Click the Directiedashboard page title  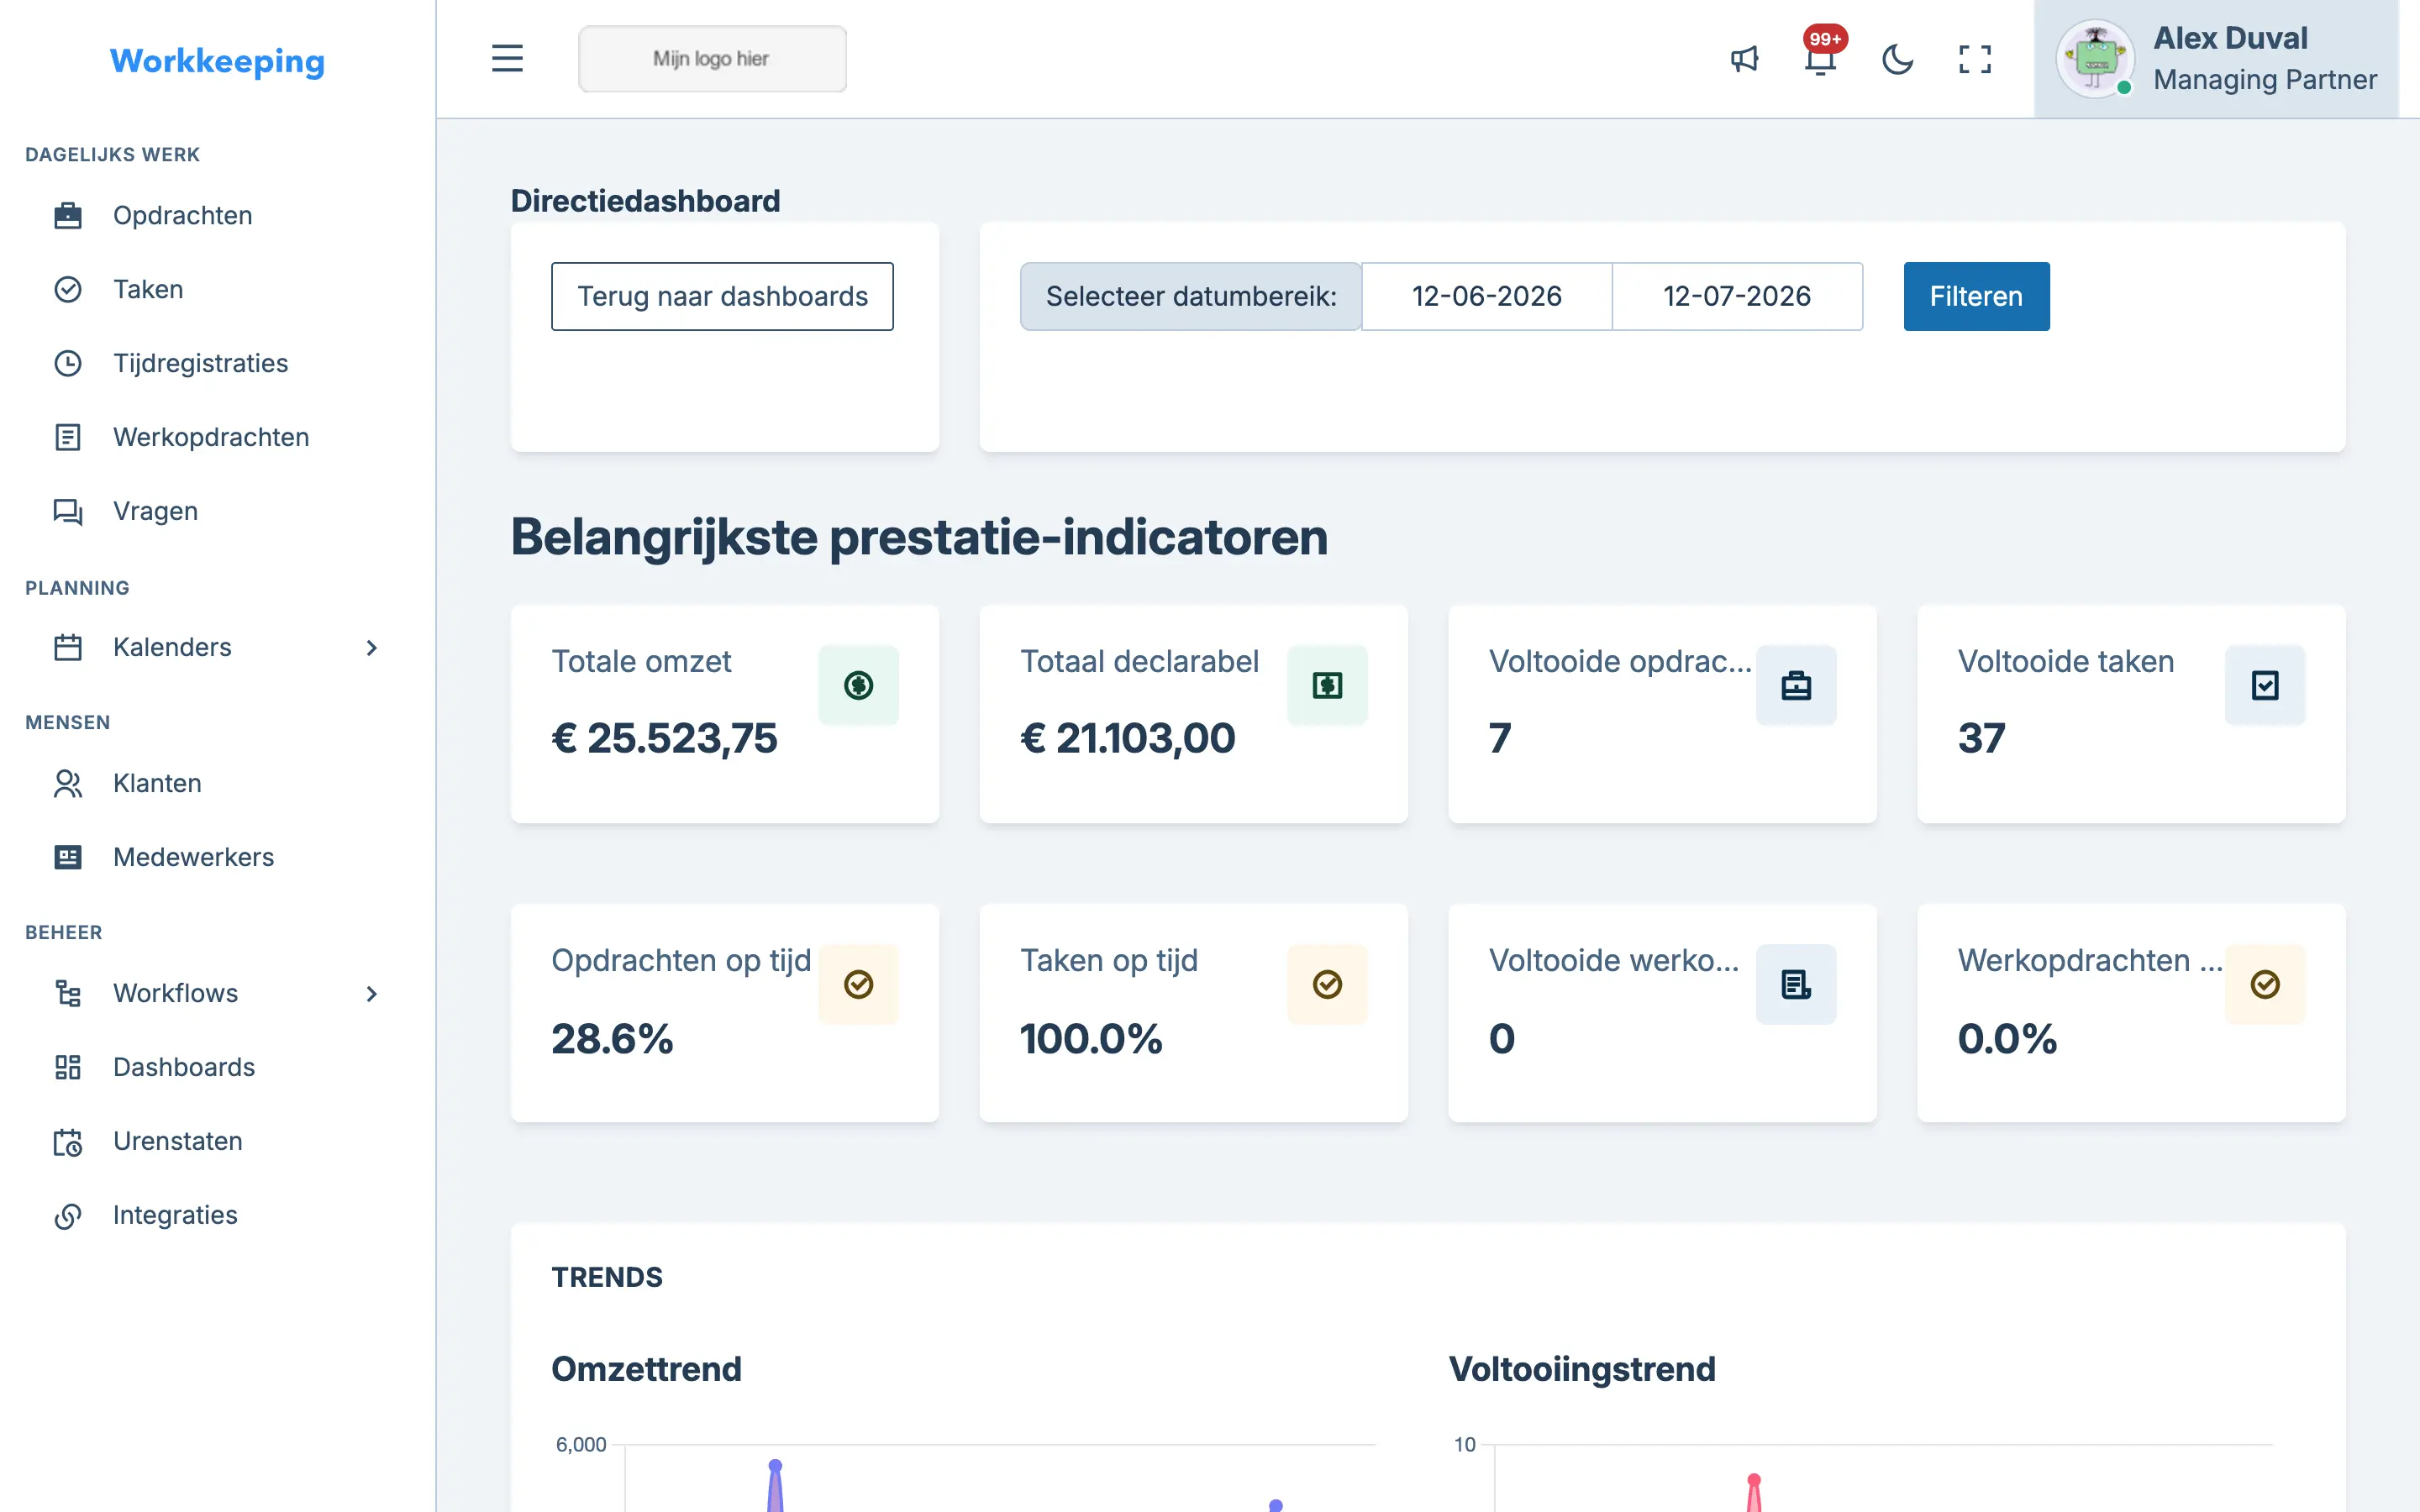coord(645,200)
